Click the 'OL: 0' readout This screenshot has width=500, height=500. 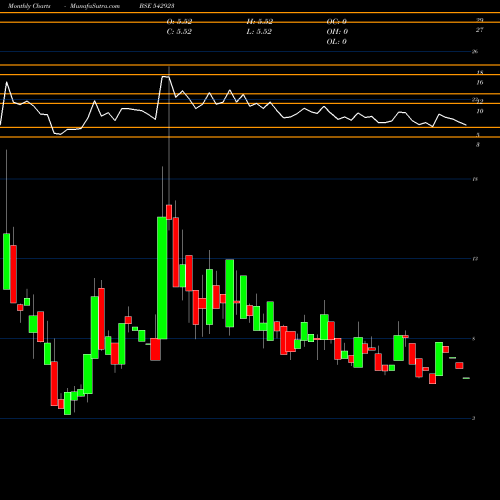tap(337, 42)
